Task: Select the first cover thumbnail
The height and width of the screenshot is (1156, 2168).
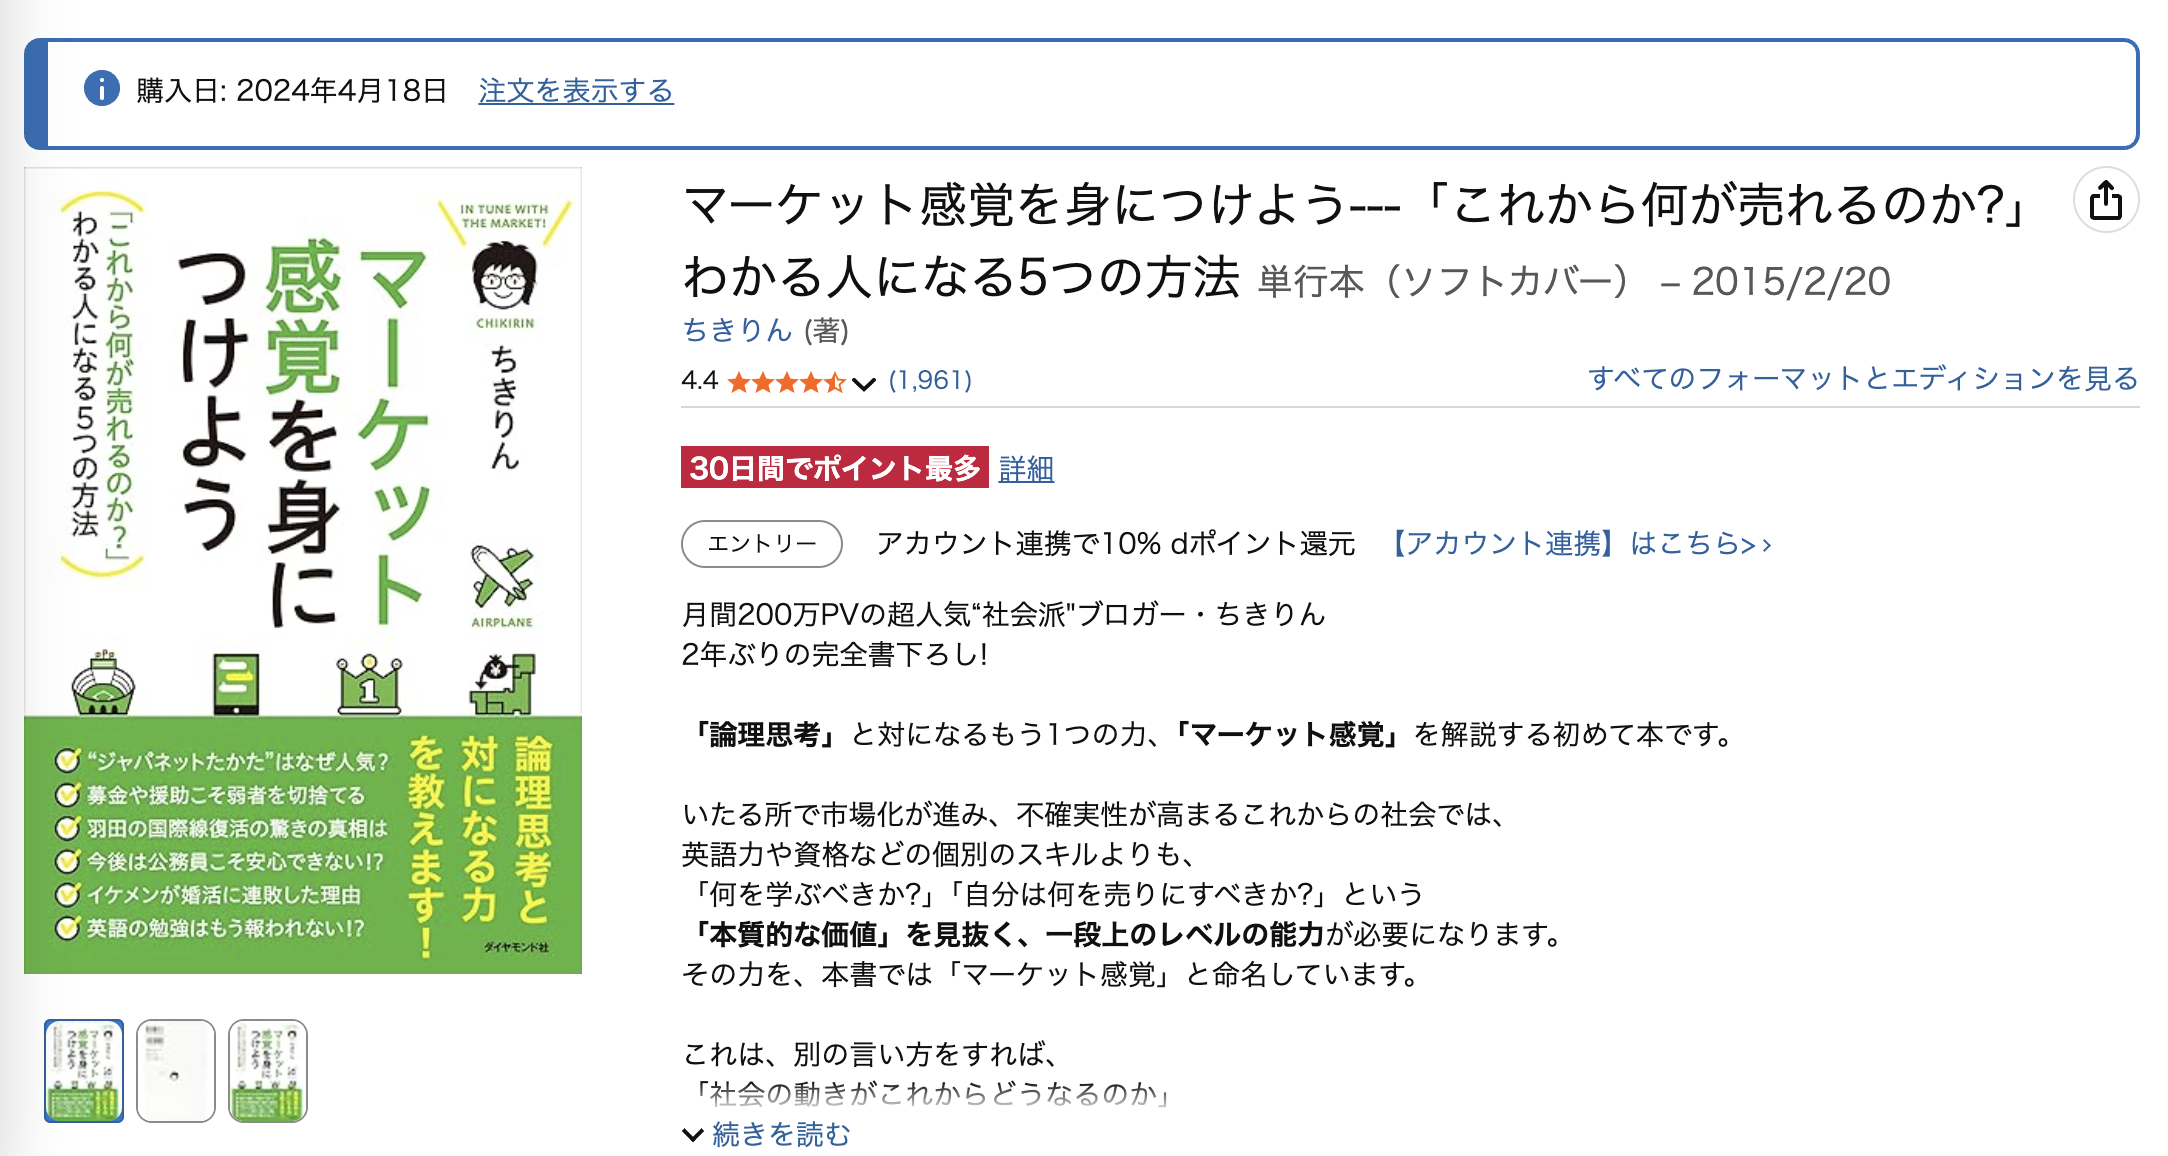Action: click(84, 1071)
